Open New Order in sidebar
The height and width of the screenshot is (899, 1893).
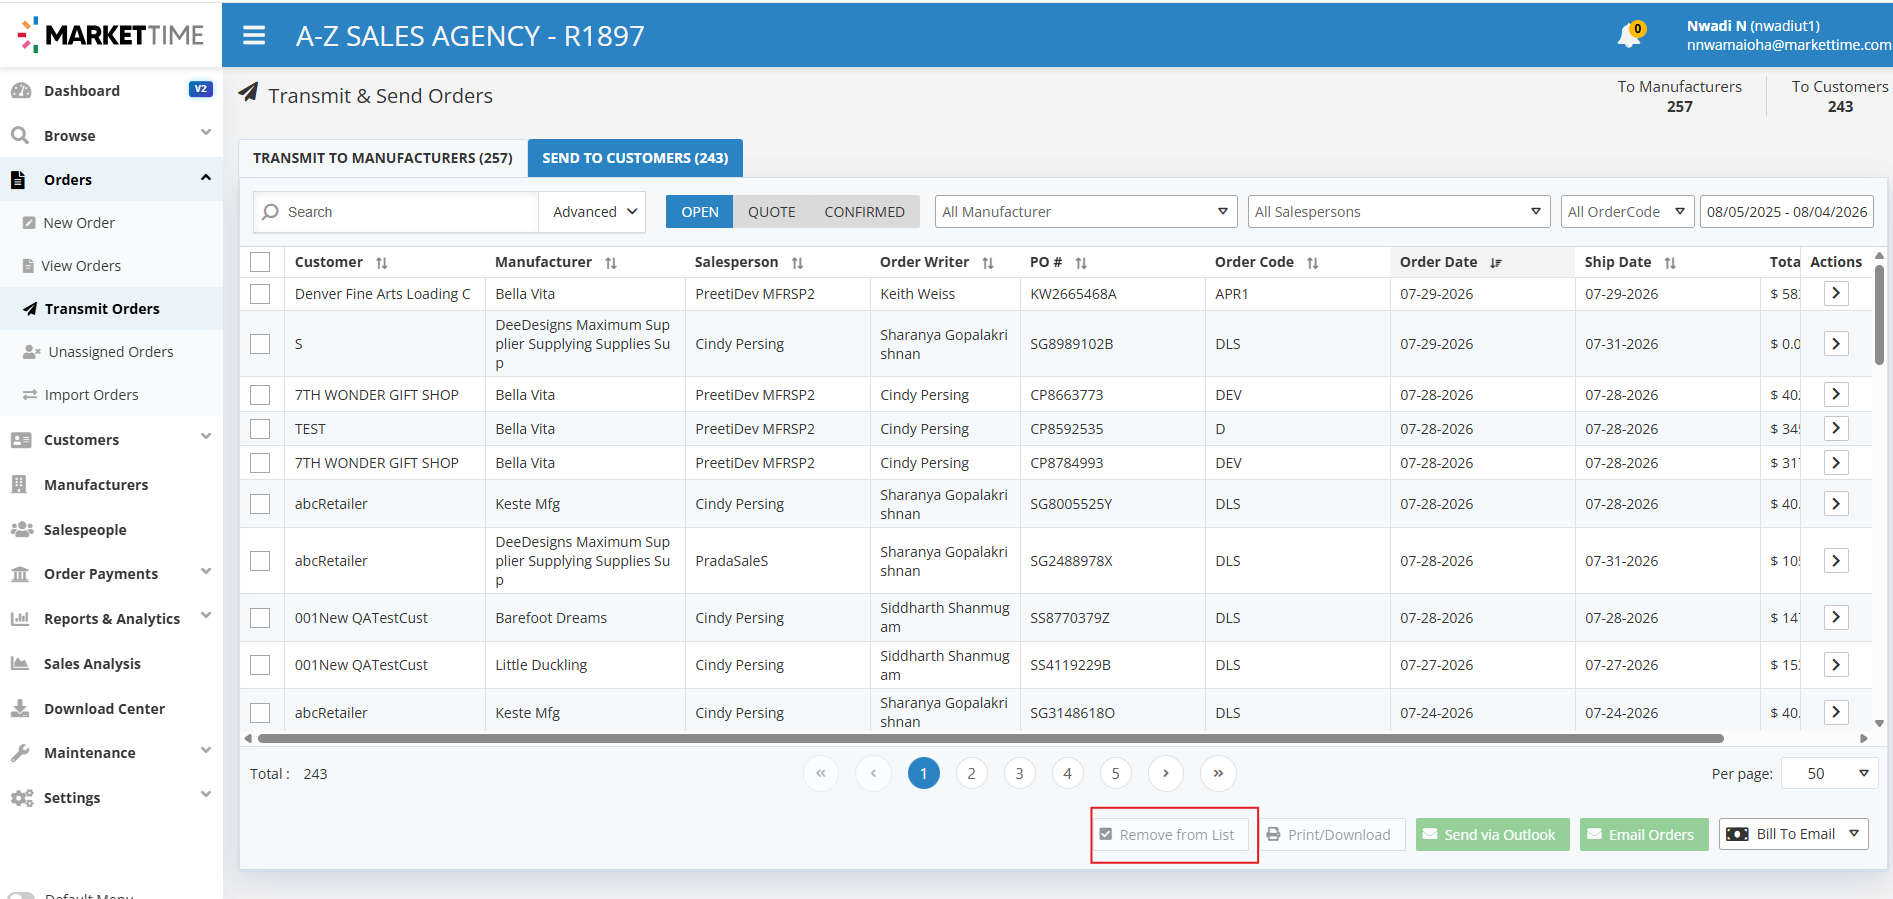(x=79, y=223)
